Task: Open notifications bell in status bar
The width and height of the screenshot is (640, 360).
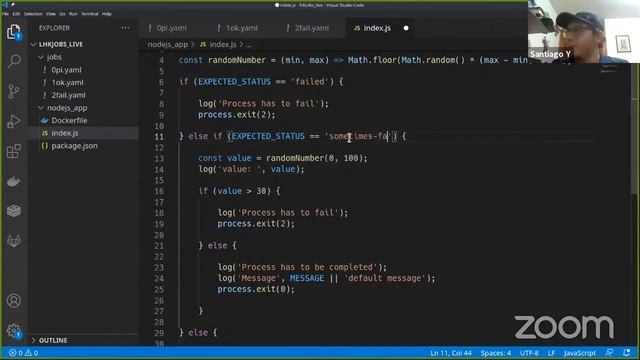Action: 627,353
